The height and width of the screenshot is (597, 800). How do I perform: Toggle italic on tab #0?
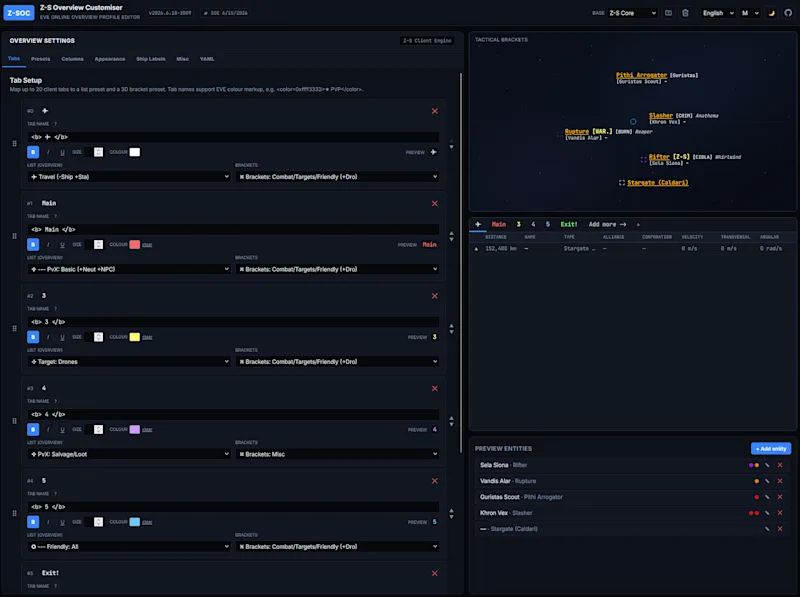pos(48,152)
